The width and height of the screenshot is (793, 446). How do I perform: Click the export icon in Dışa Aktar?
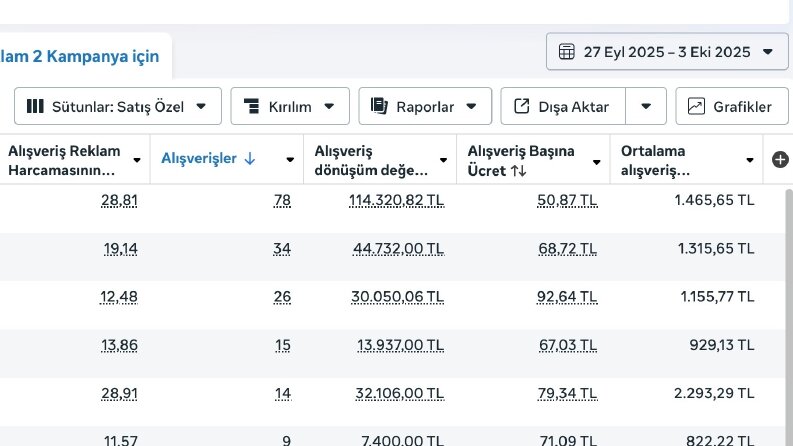click(521, 106)
